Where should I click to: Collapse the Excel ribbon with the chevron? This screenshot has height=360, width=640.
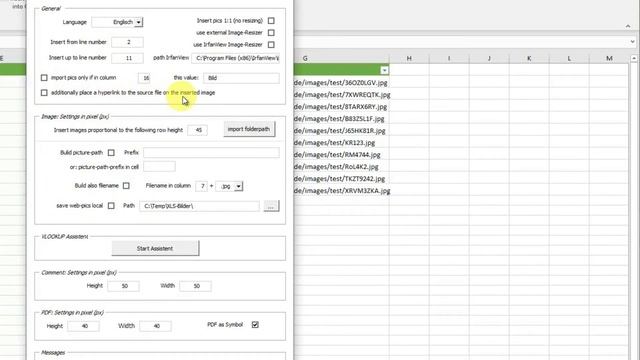coord(628,26)
